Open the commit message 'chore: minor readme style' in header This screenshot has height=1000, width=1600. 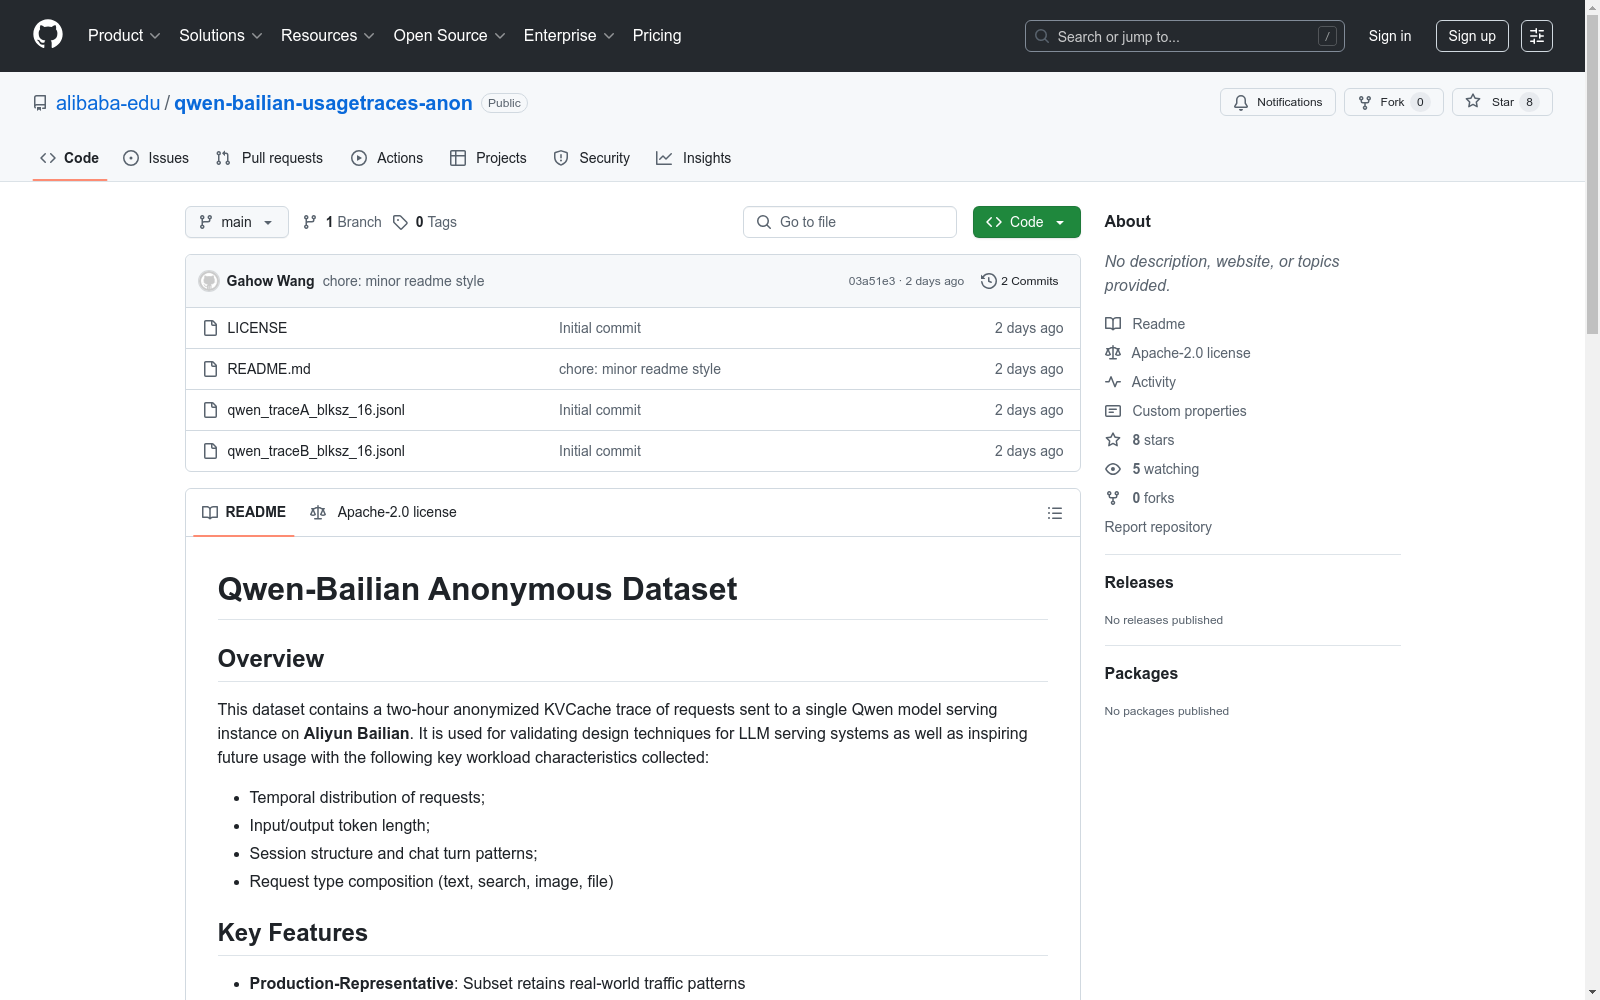click(x=403, y=281)
